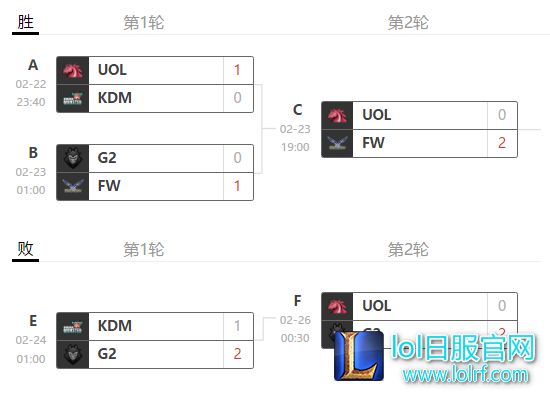
Task: Select the 胜 winners bracket tab
Action: point(25,22)
